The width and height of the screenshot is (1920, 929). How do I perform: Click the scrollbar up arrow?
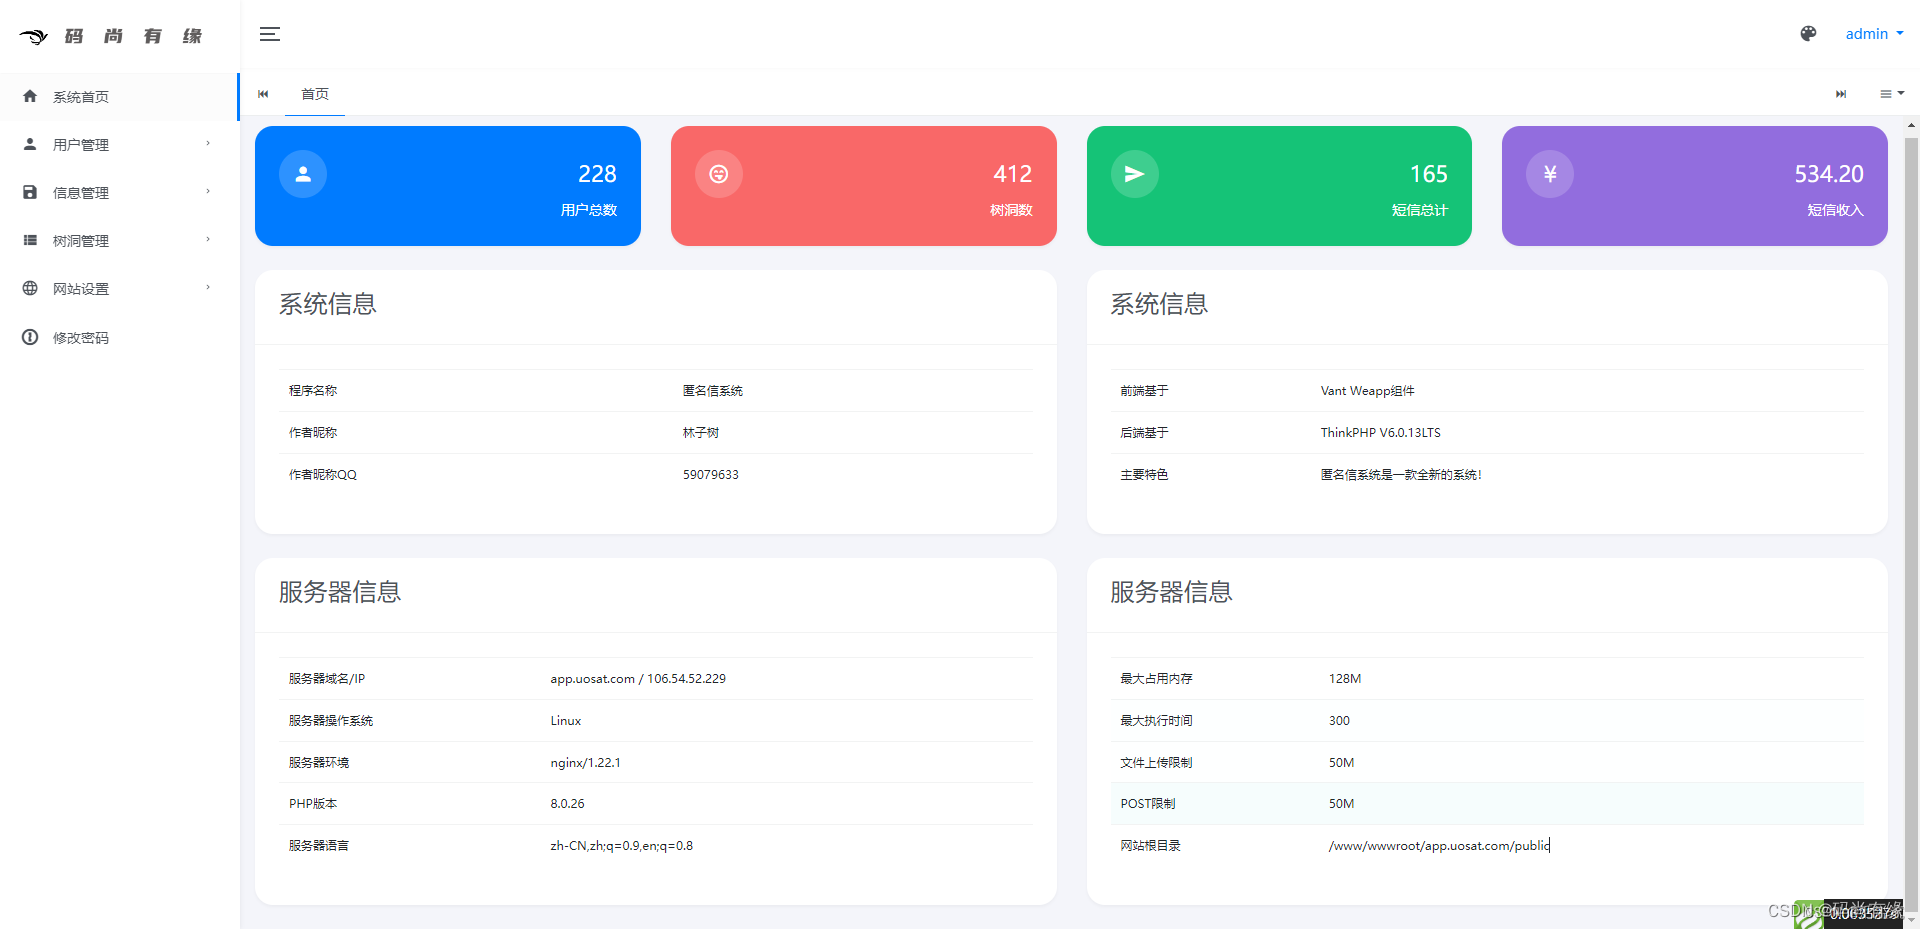1912,126
